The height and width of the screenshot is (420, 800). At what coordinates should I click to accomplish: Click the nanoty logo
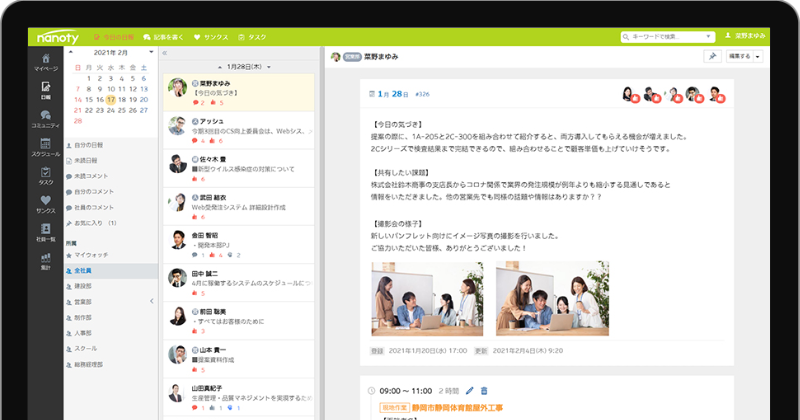click(58, 37)
